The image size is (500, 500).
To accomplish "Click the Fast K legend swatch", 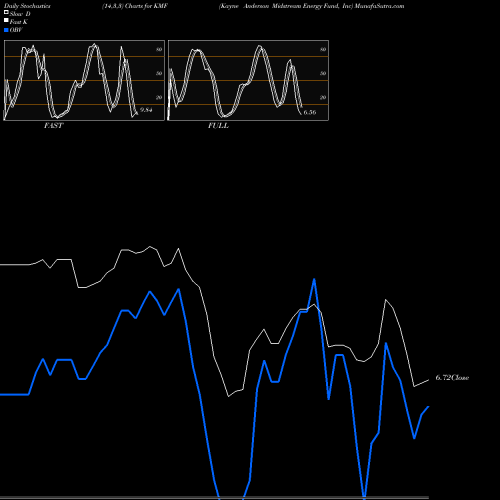I will click(6, 21).
